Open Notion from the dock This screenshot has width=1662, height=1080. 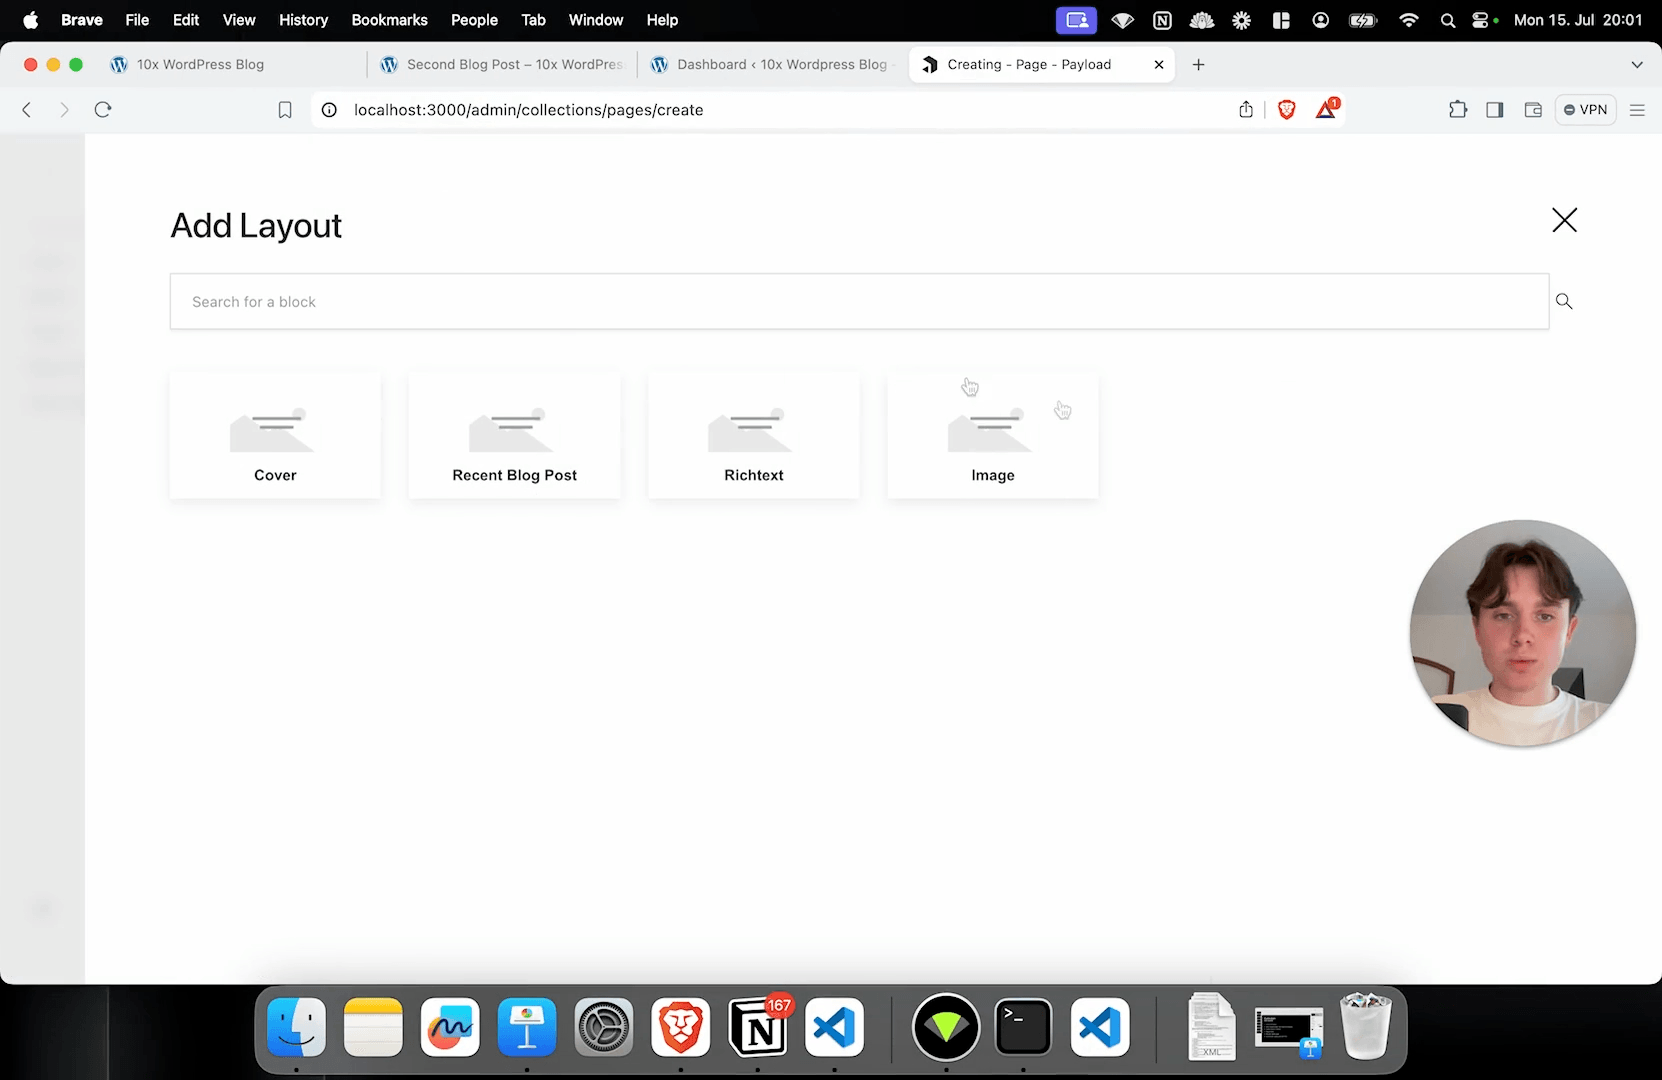click(x=759, y=1028)
